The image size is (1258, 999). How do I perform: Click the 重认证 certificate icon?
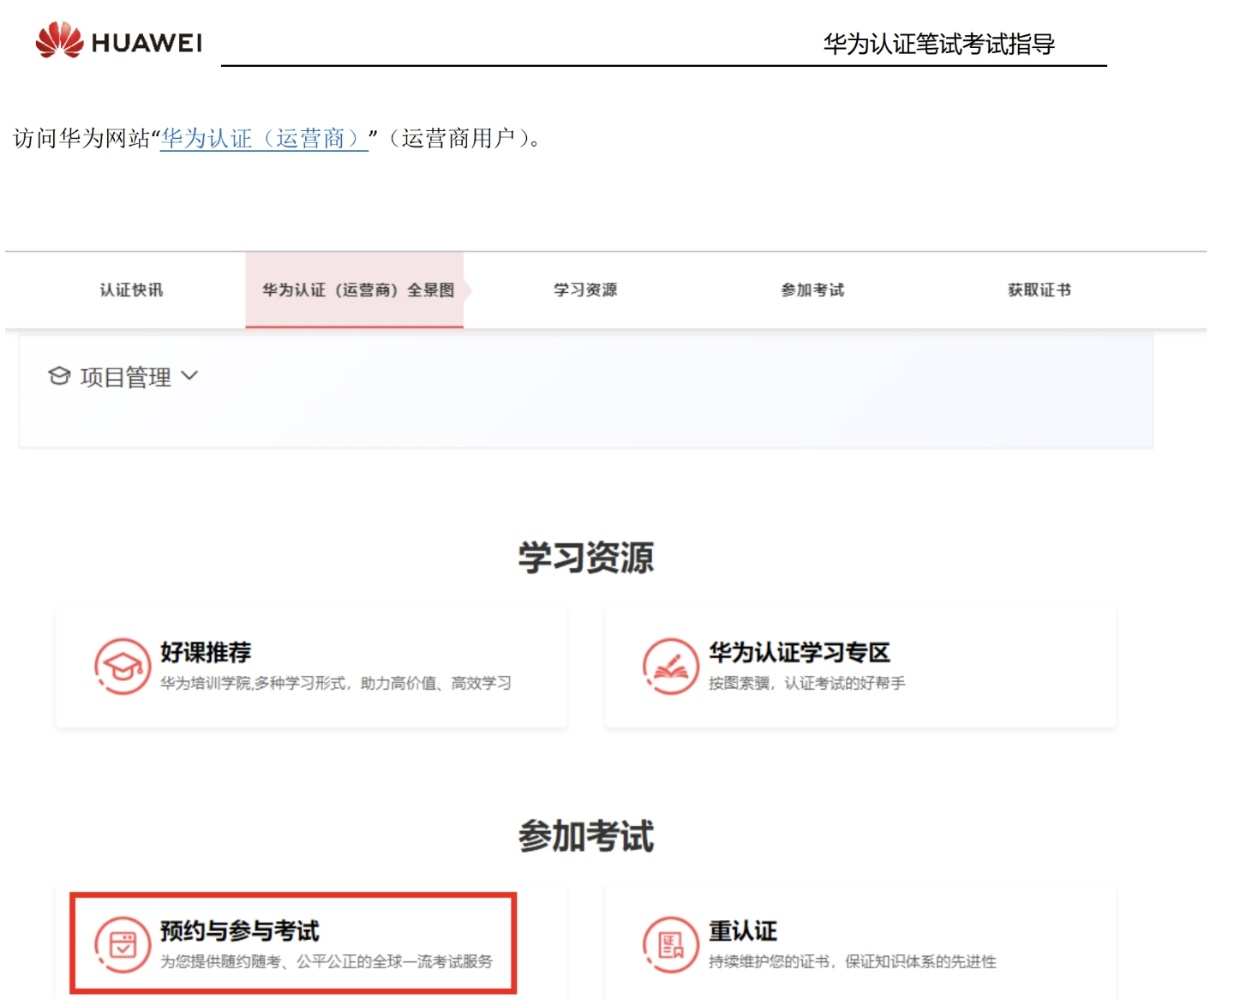(x=670, y=944)
